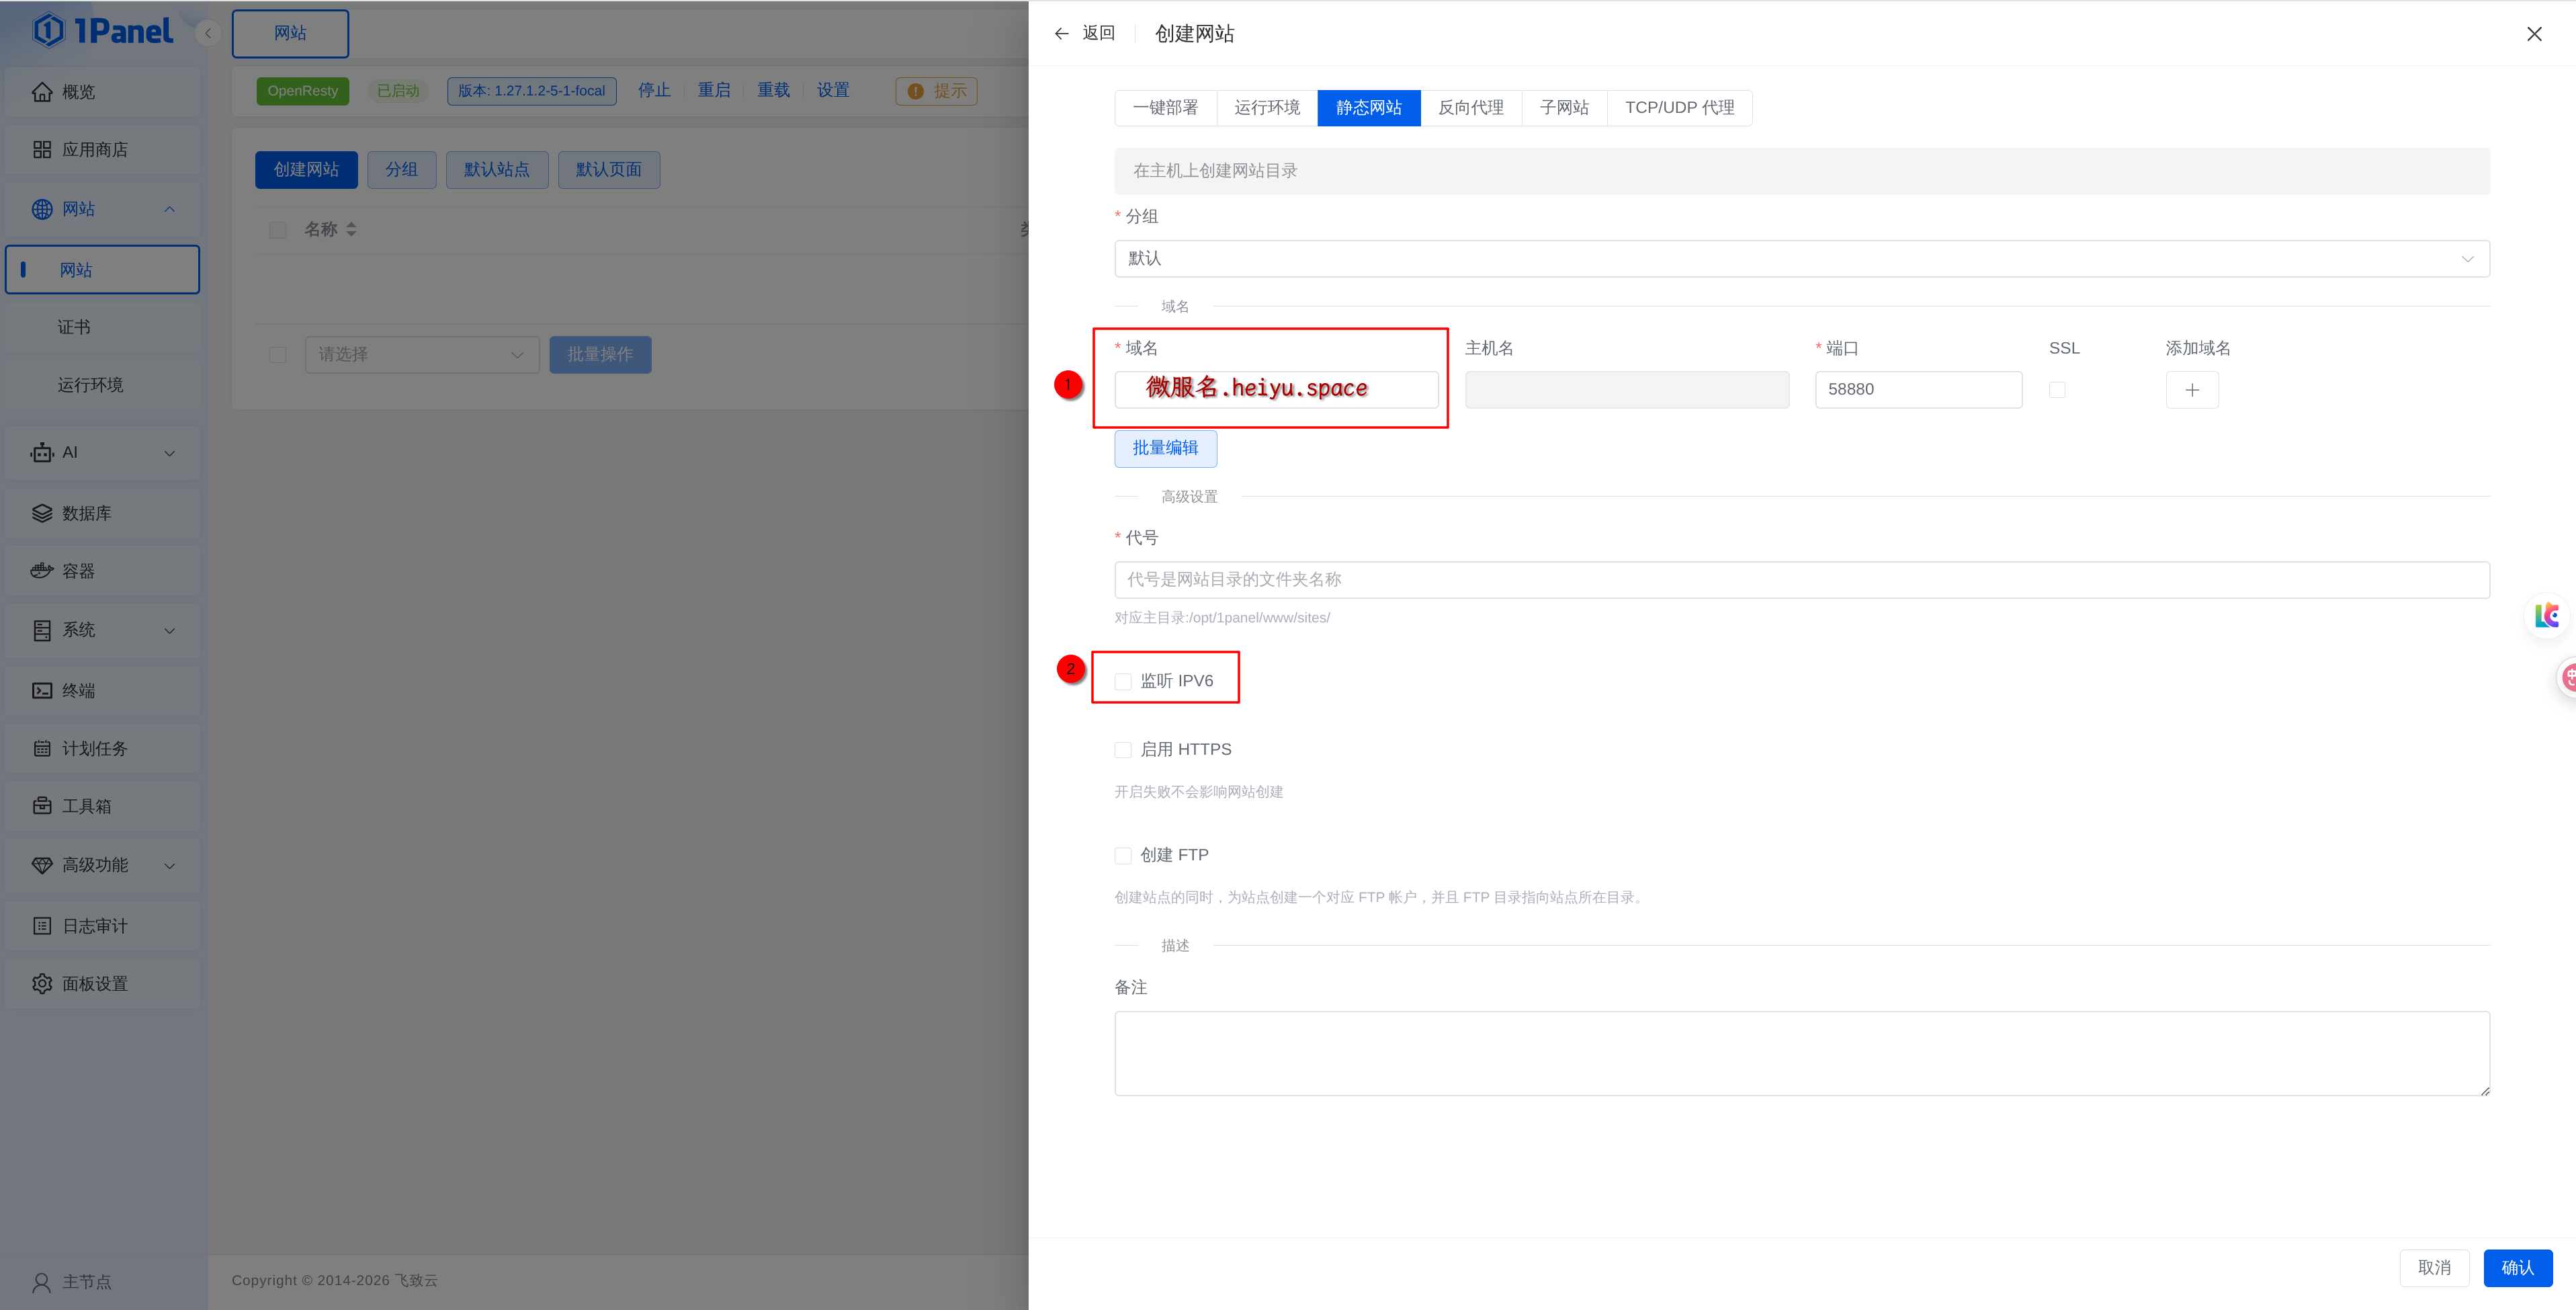Open the 运行环境 sidebar submenu item
The width and height of the screenshot is (2576, 1310).
click(x=102, y=385)
